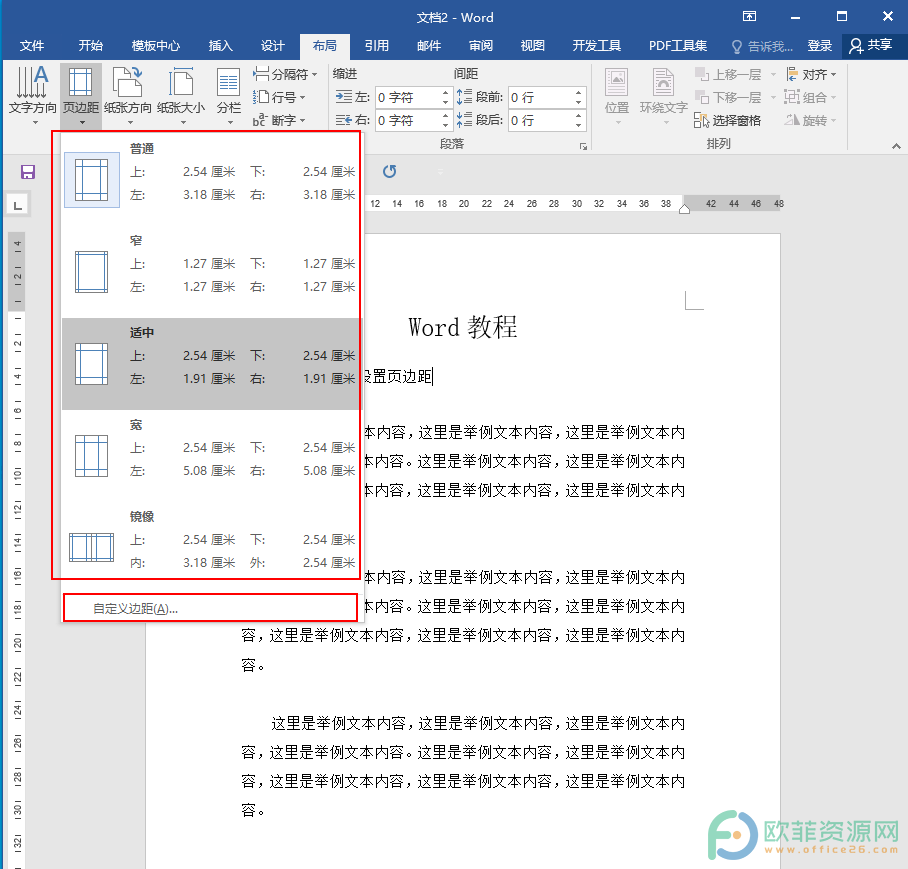
Task: Open Breaks (分隔符) dropdown
Action: coord(285,74)
